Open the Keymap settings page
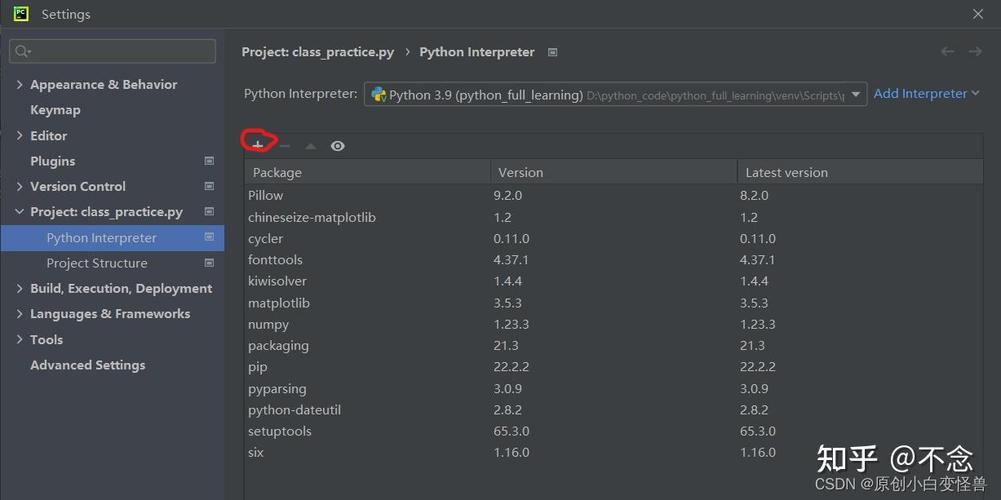Screen dimensions: 1001x500 click(55, 110)
